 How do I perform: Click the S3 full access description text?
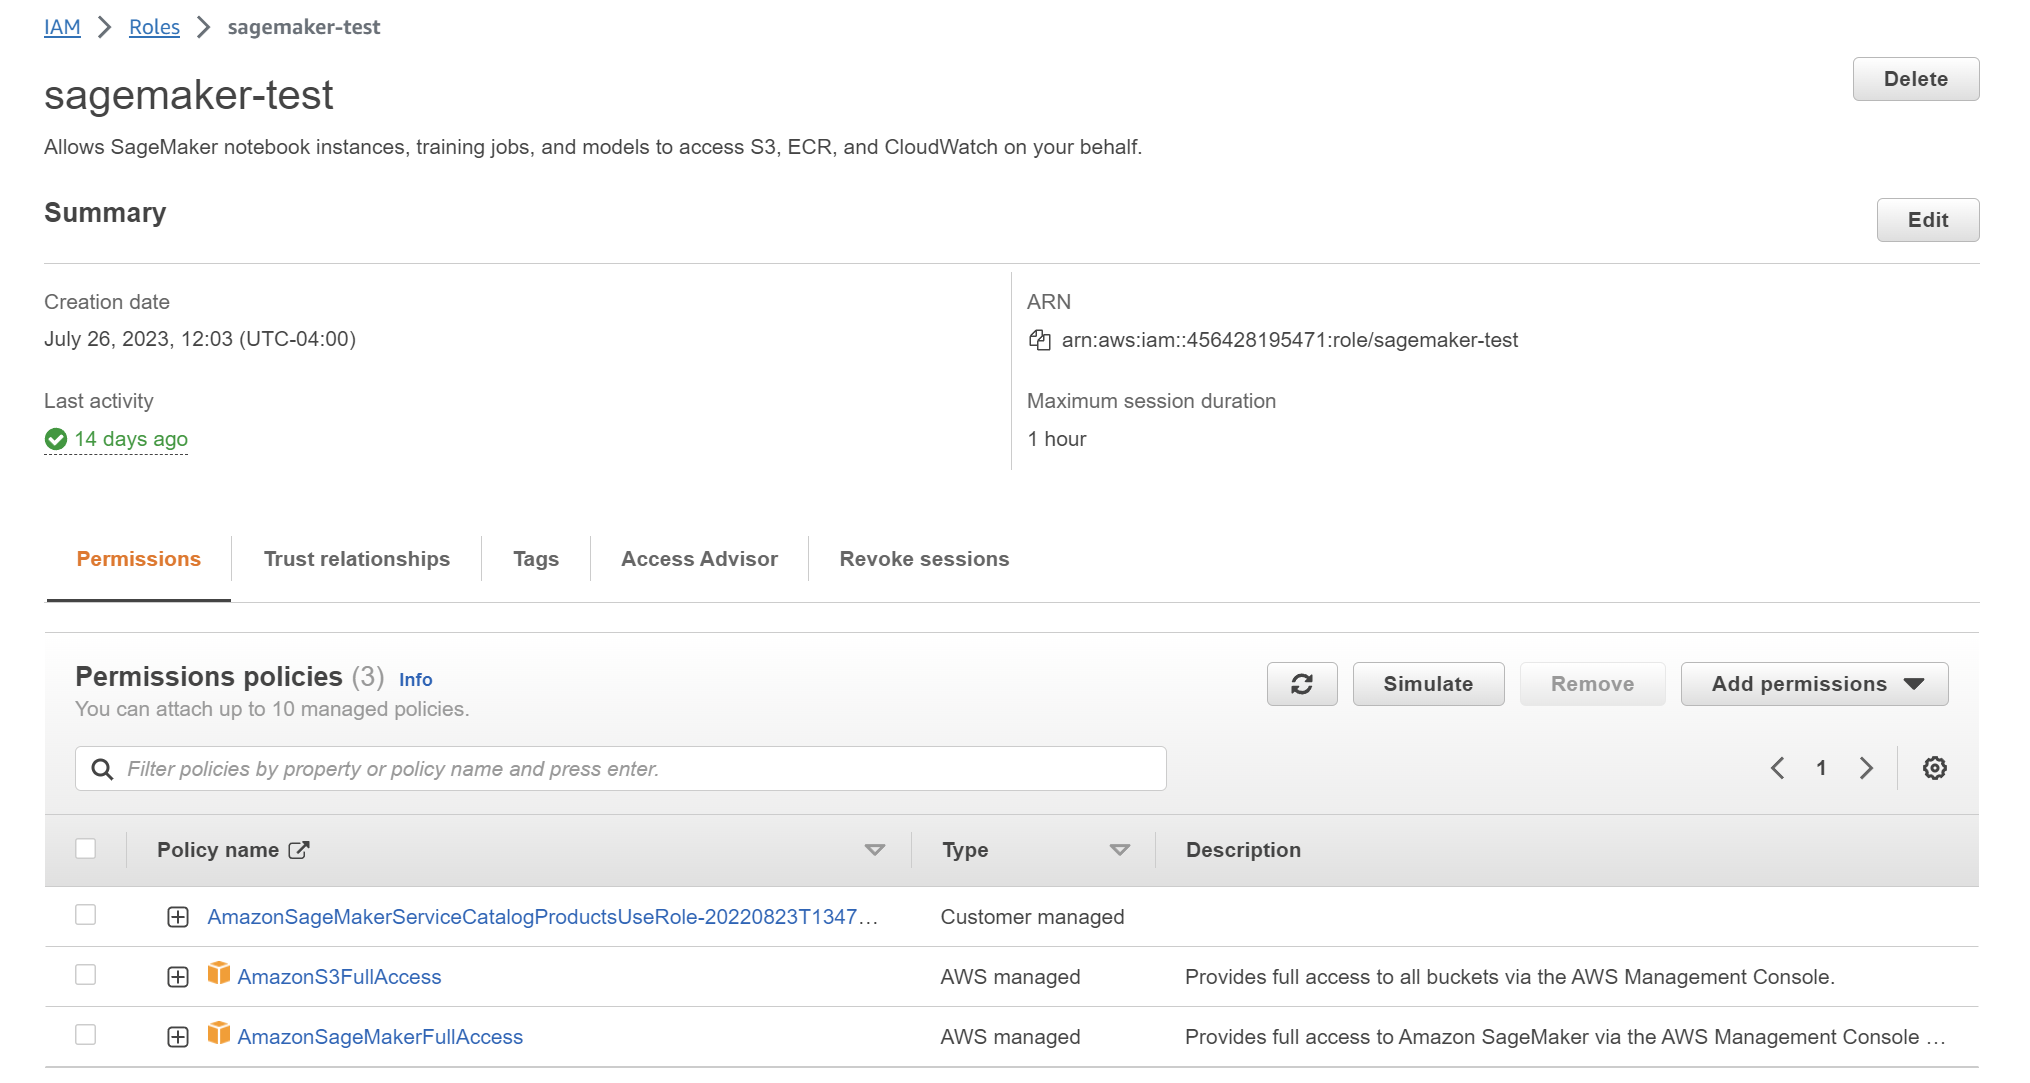[1510, 977]
